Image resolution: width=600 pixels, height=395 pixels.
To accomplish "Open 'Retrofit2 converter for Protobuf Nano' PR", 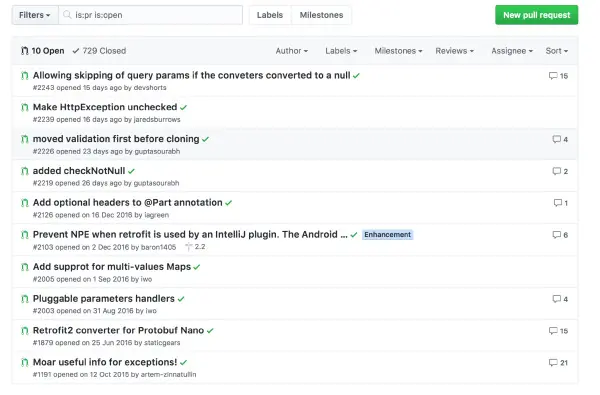I will pyautogui.click(x=118, y=330).
